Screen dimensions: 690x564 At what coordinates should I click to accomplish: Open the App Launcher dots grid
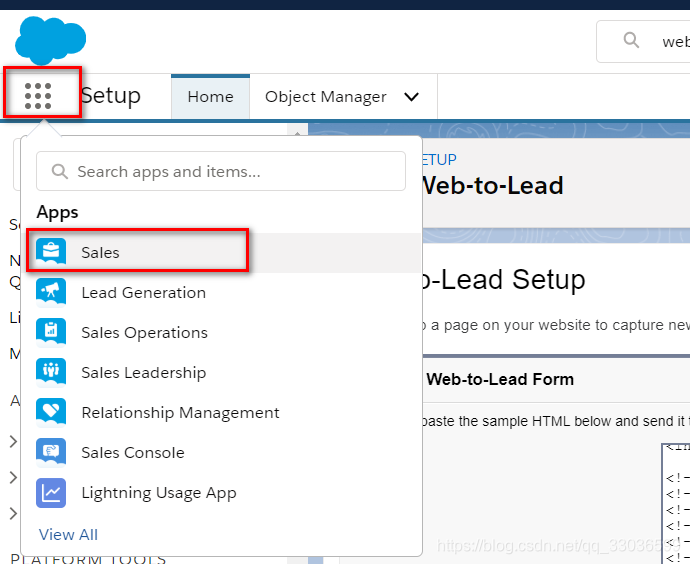pyautogui.click(x=38, y=95)
